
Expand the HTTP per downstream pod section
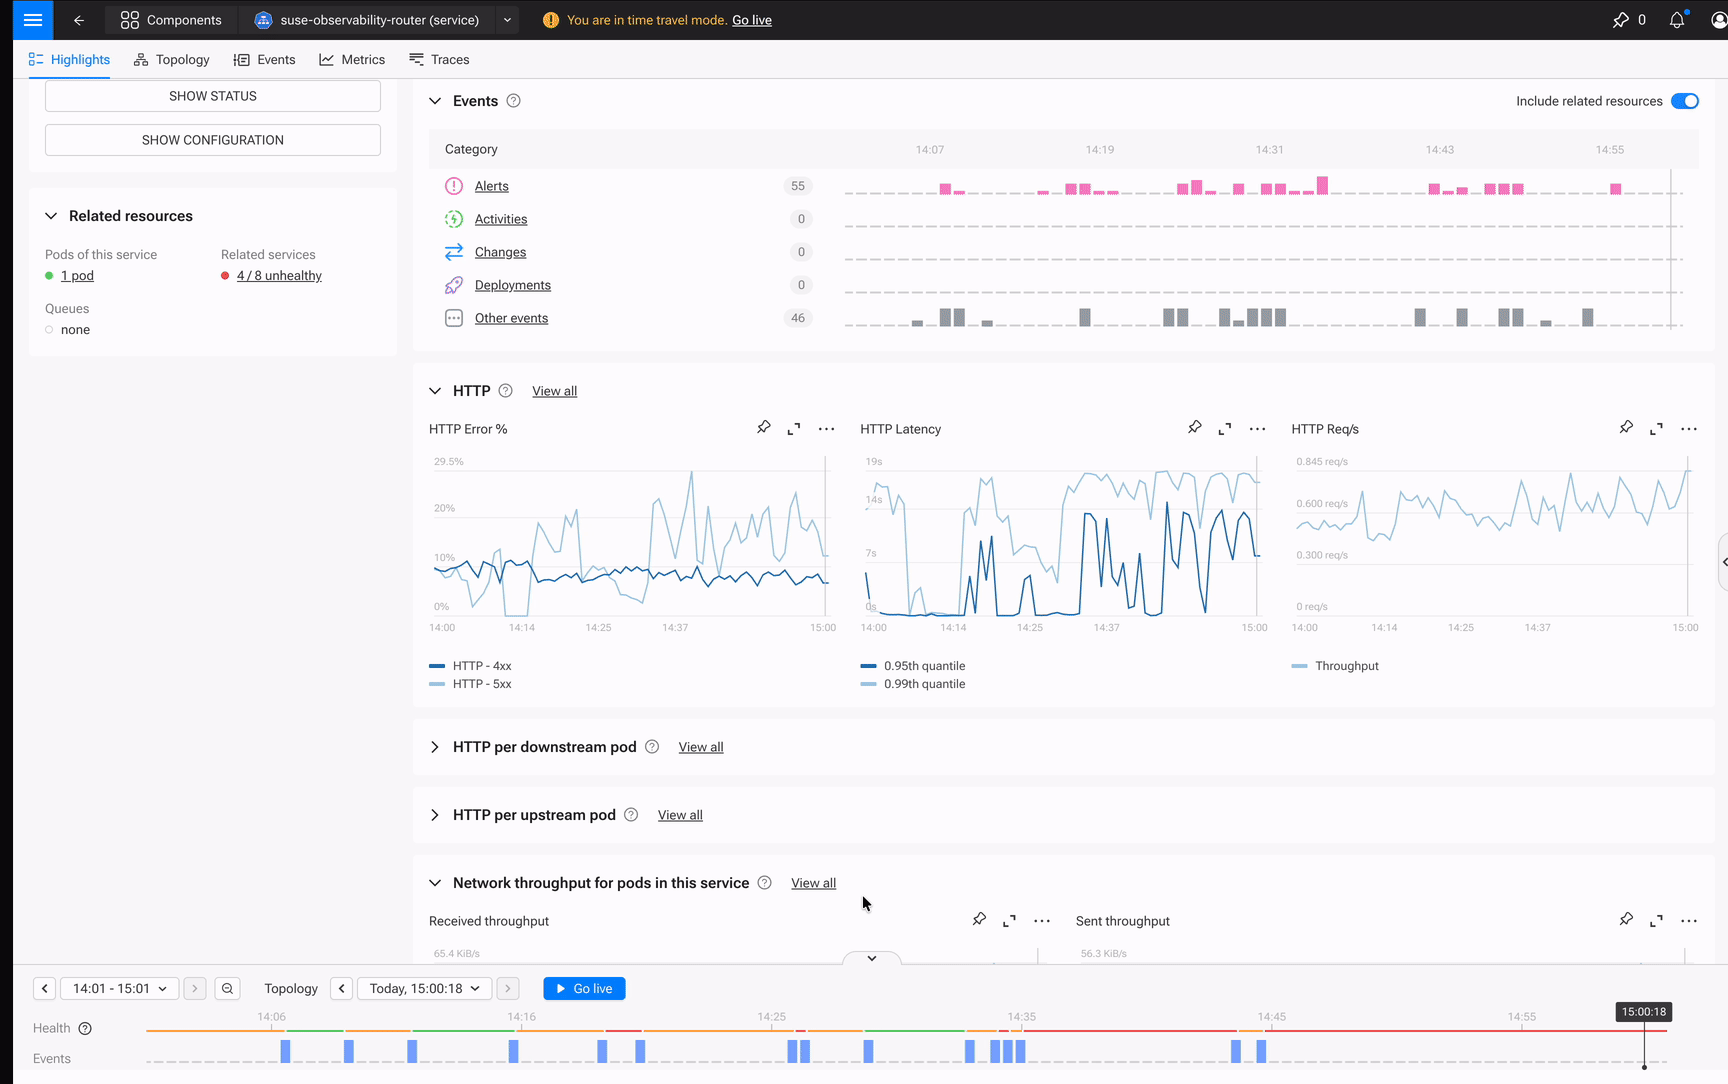435,747
